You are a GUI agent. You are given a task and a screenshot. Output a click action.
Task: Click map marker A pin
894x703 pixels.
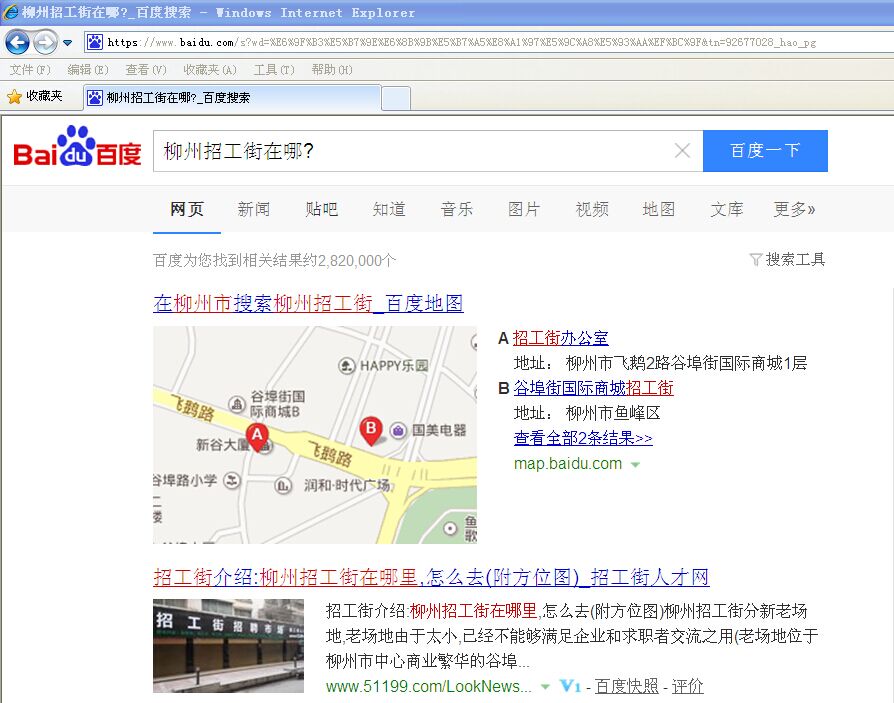(257, 437)
